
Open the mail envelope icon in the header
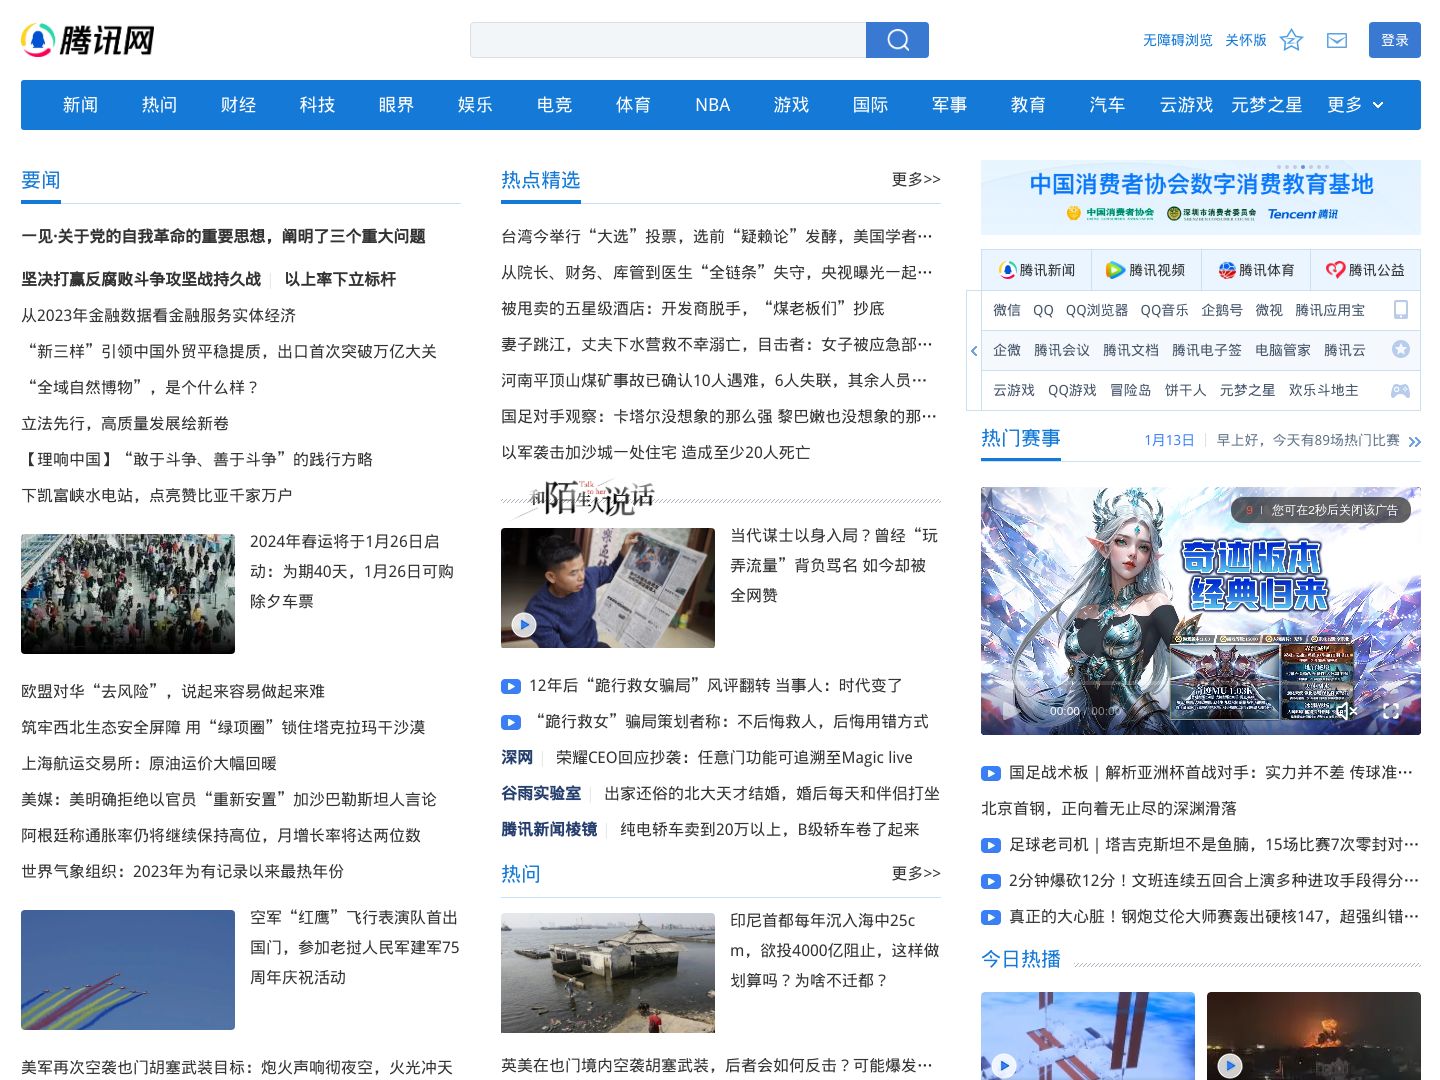(x=1337, y=40)
